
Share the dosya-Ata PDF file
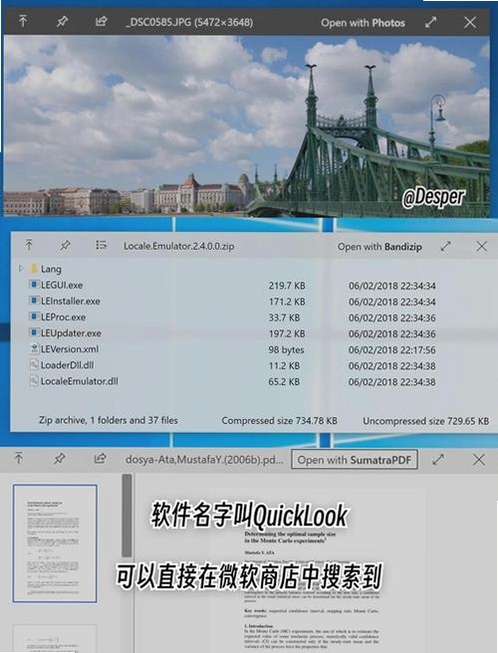click(100, 459)
